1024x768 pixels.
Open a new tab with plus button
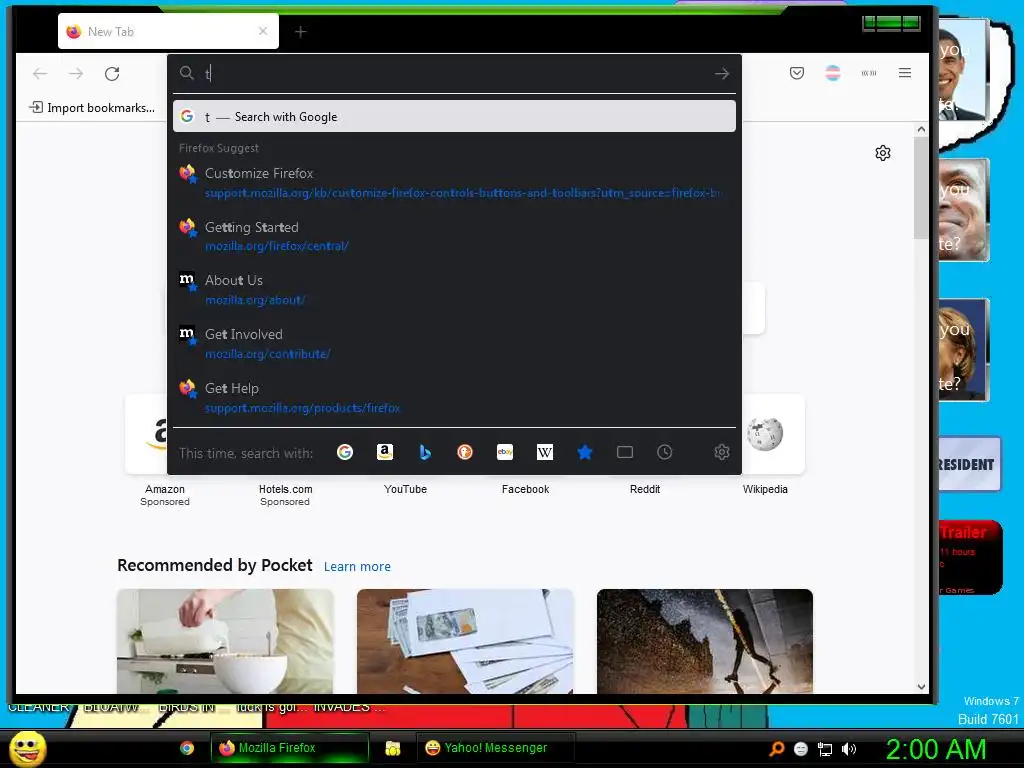point(300,31)
